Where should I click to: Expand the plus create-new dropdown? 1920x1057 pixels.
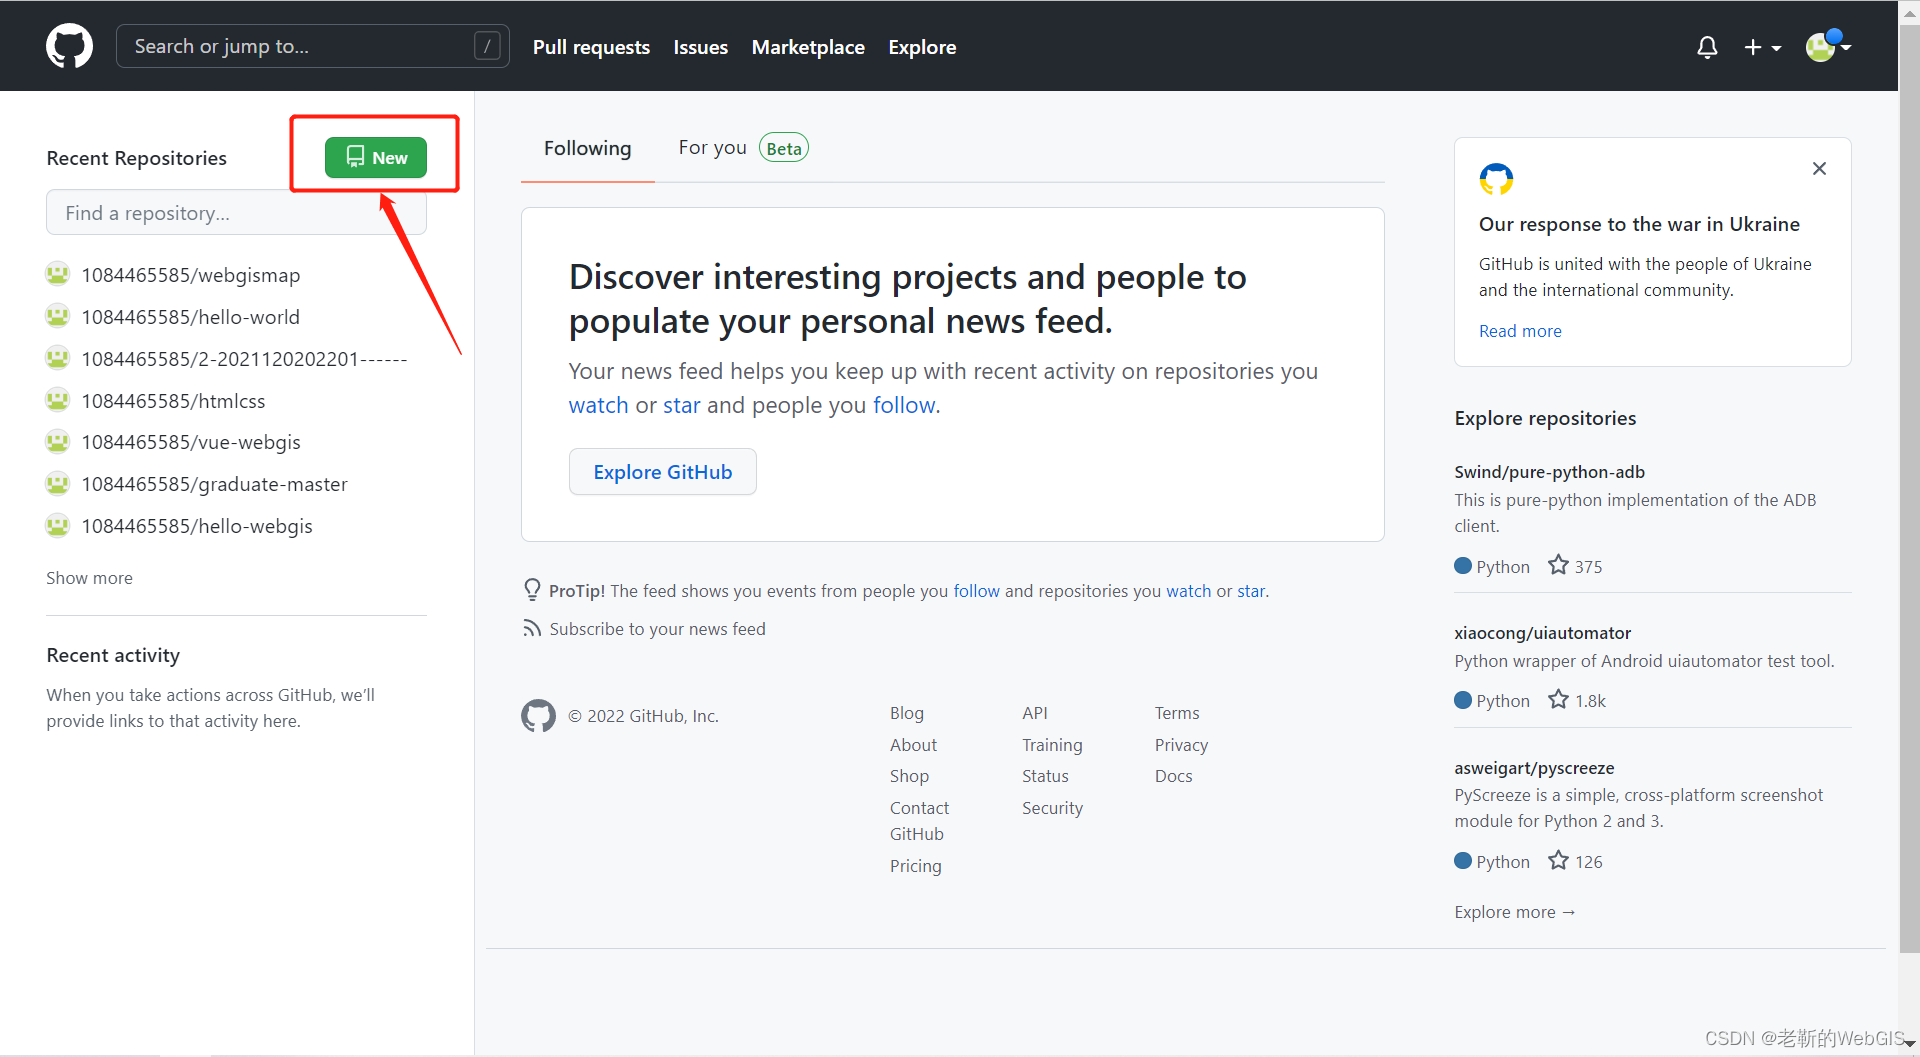point(1762,47)
